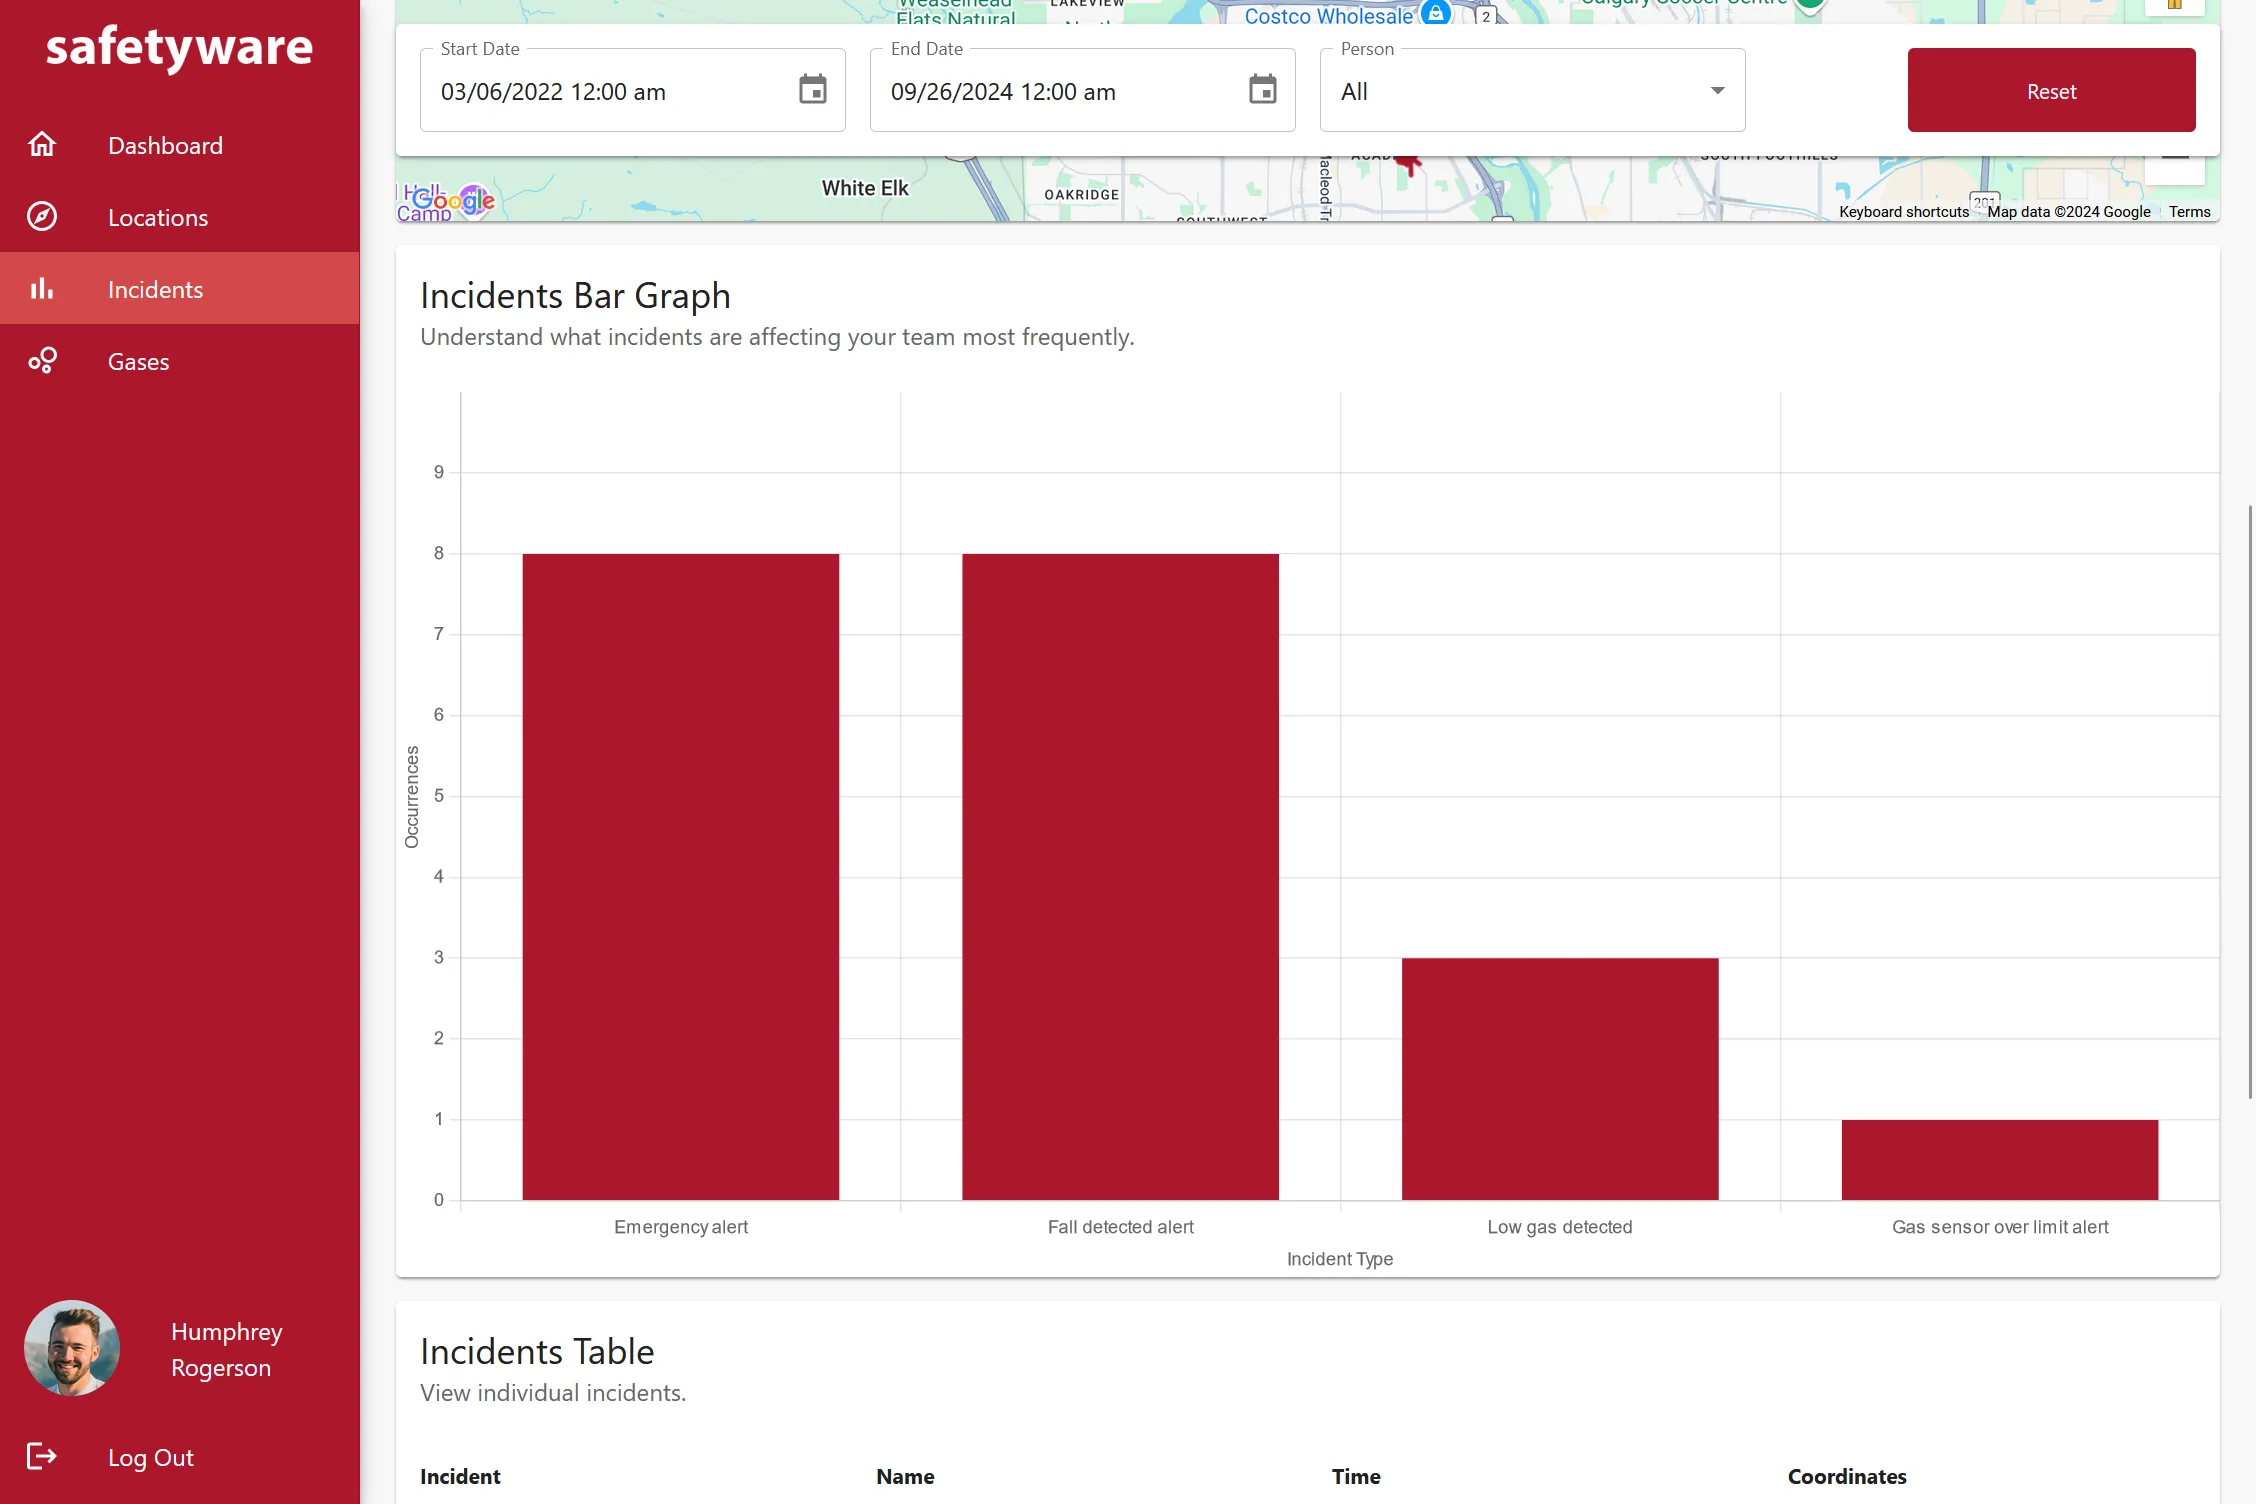Click the page vertical scrollbar
The image size is (2256, 1504).
click(2250, 800)
